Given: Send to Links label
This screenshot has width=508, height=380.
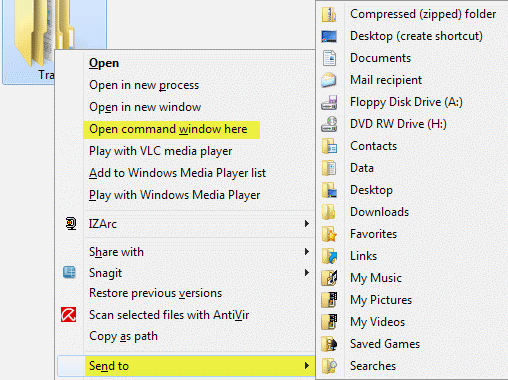Looking at the screenshot, I should pyautogui.click(x=363, y=256).
